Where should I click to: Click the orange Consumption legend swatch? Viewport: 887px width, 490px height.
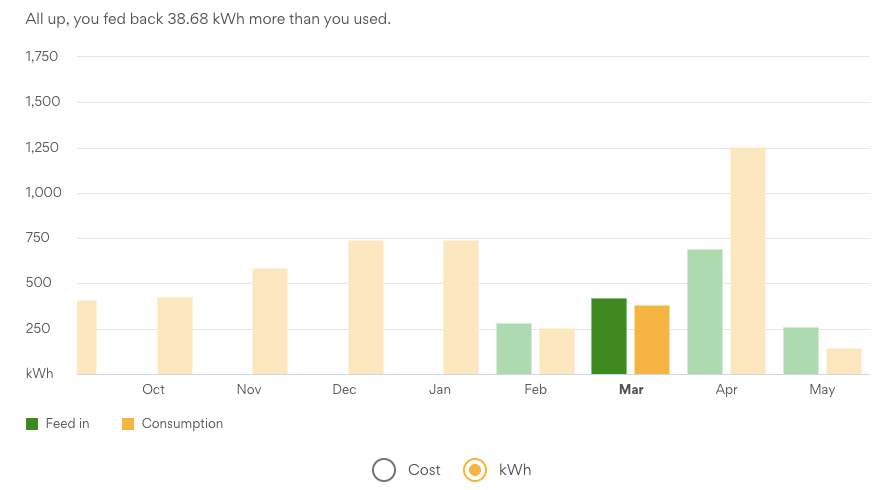coord(128,424)
